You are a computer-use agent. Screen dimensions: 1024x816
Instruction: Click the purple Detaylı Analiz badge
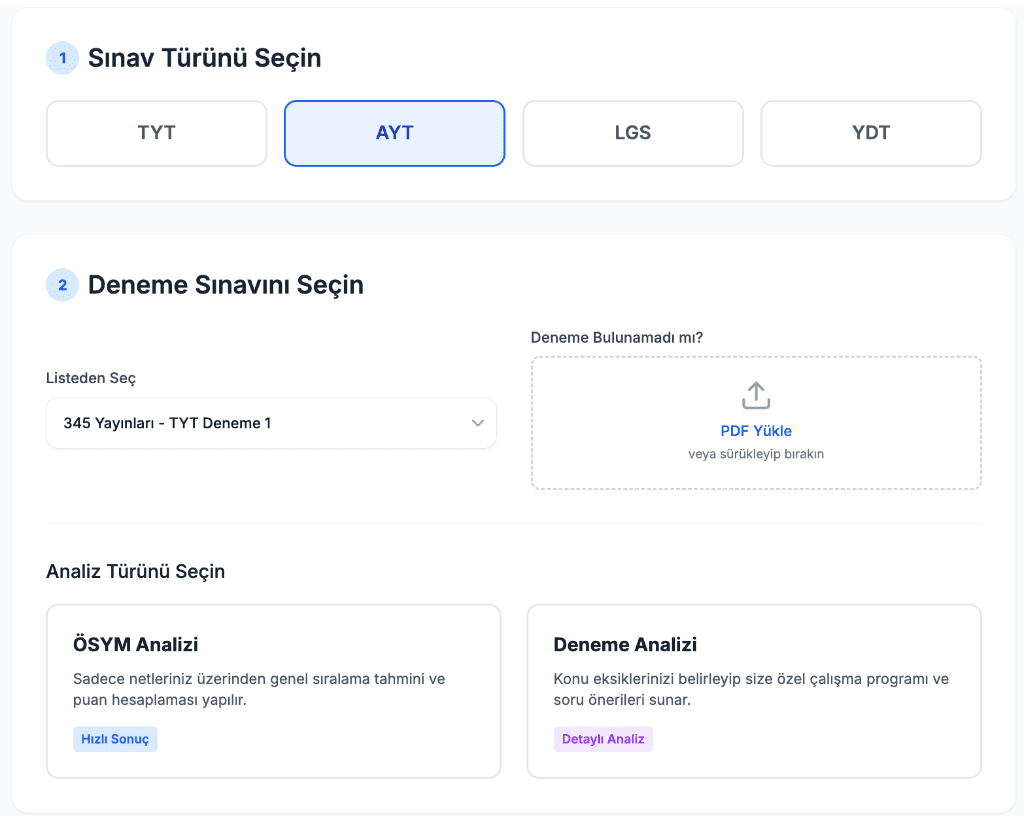603,739
